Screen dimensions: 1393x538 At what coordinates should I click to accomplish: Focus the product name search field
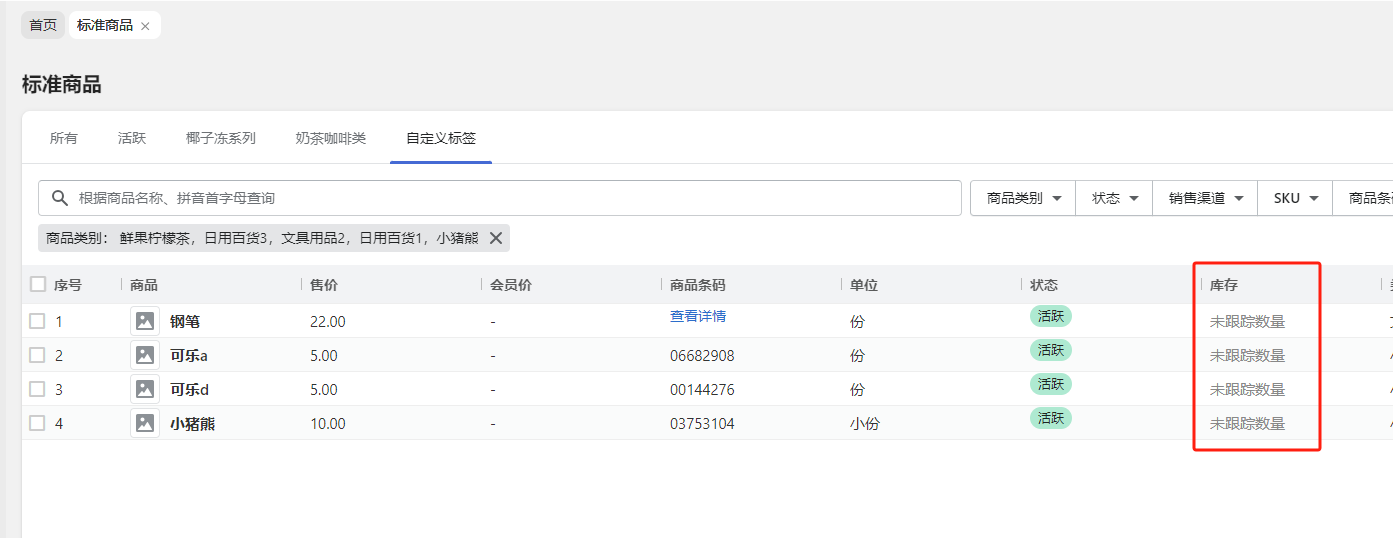(x=510, y=198)
